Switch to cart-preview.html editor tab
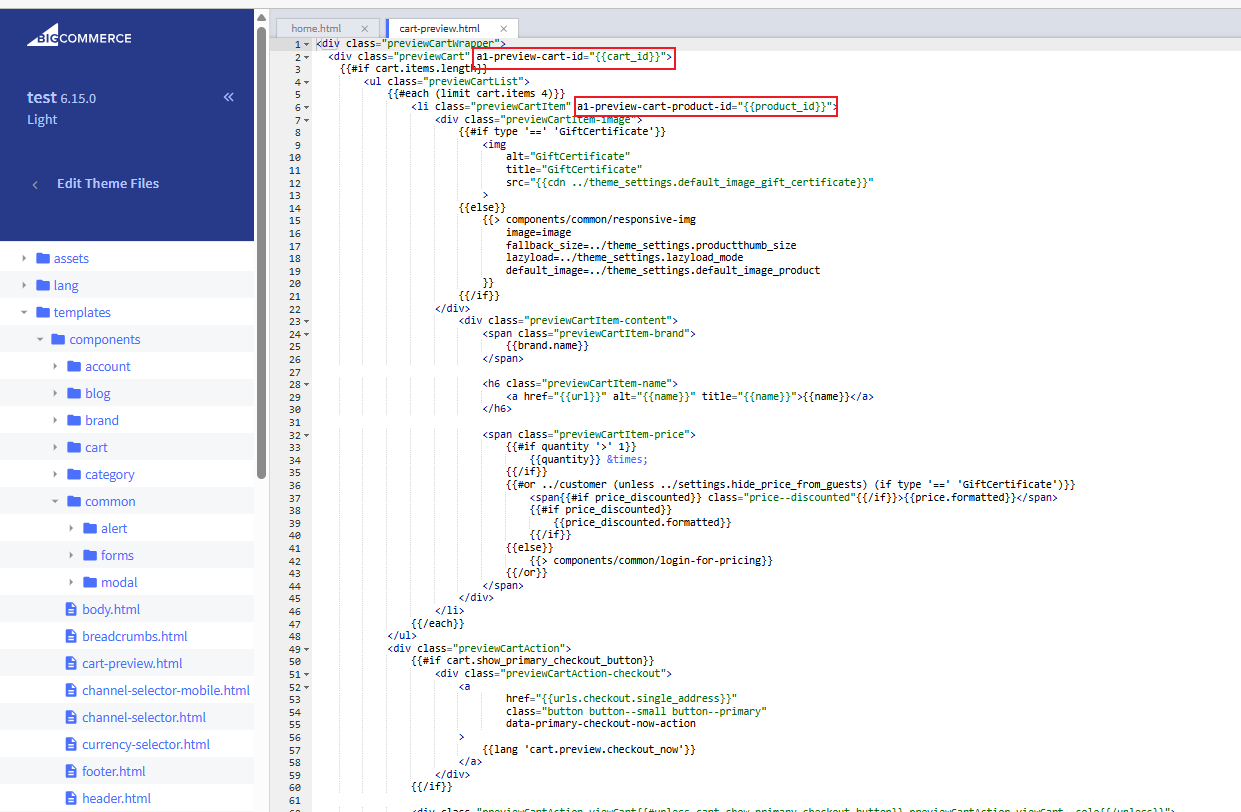1241x812 pixels. (439, 29)
